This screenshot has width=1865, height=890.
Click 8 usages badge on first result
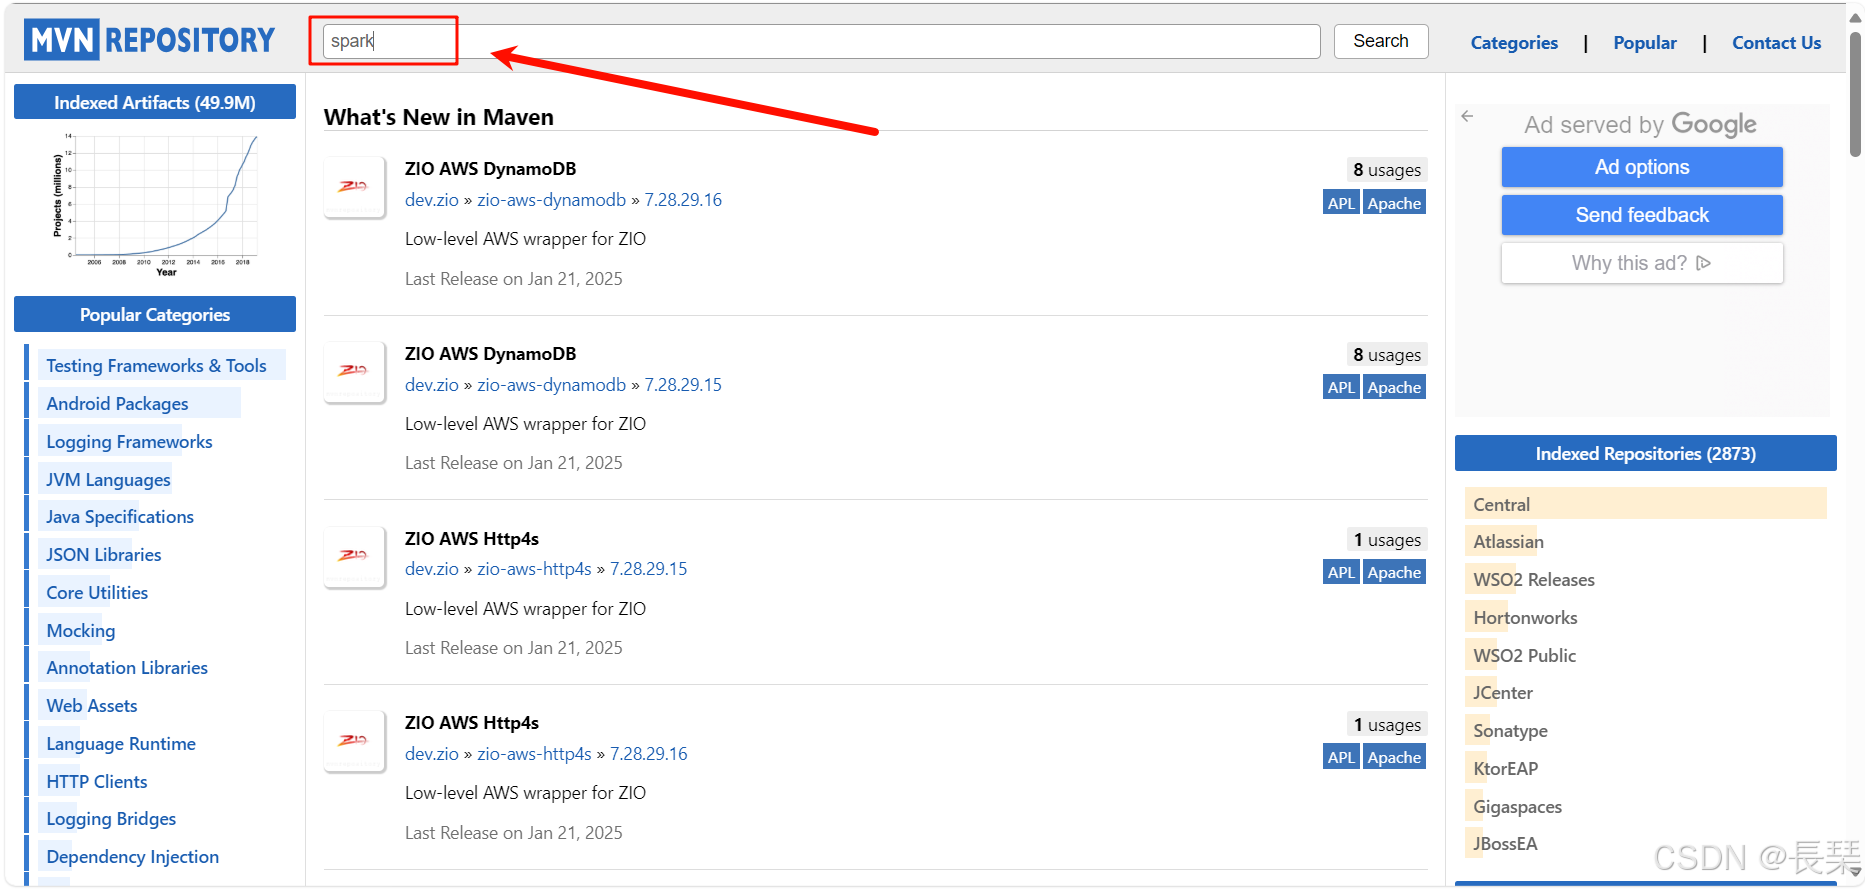pyautogui.click(x=1387, y=170)
